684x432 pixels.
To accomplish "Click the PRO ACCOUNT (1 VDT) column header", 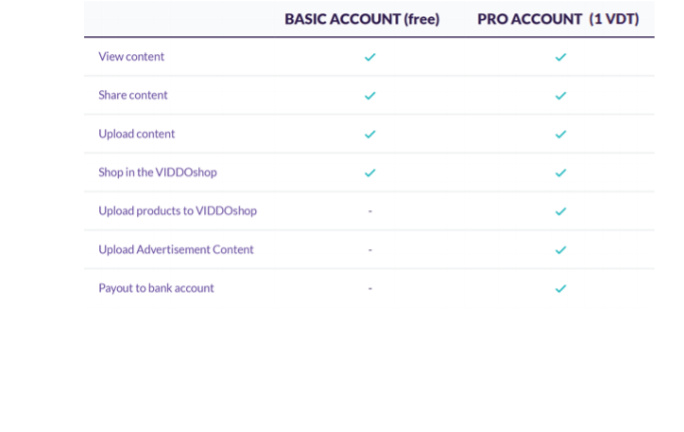I will pyautogui.click(x=558, y=19).
